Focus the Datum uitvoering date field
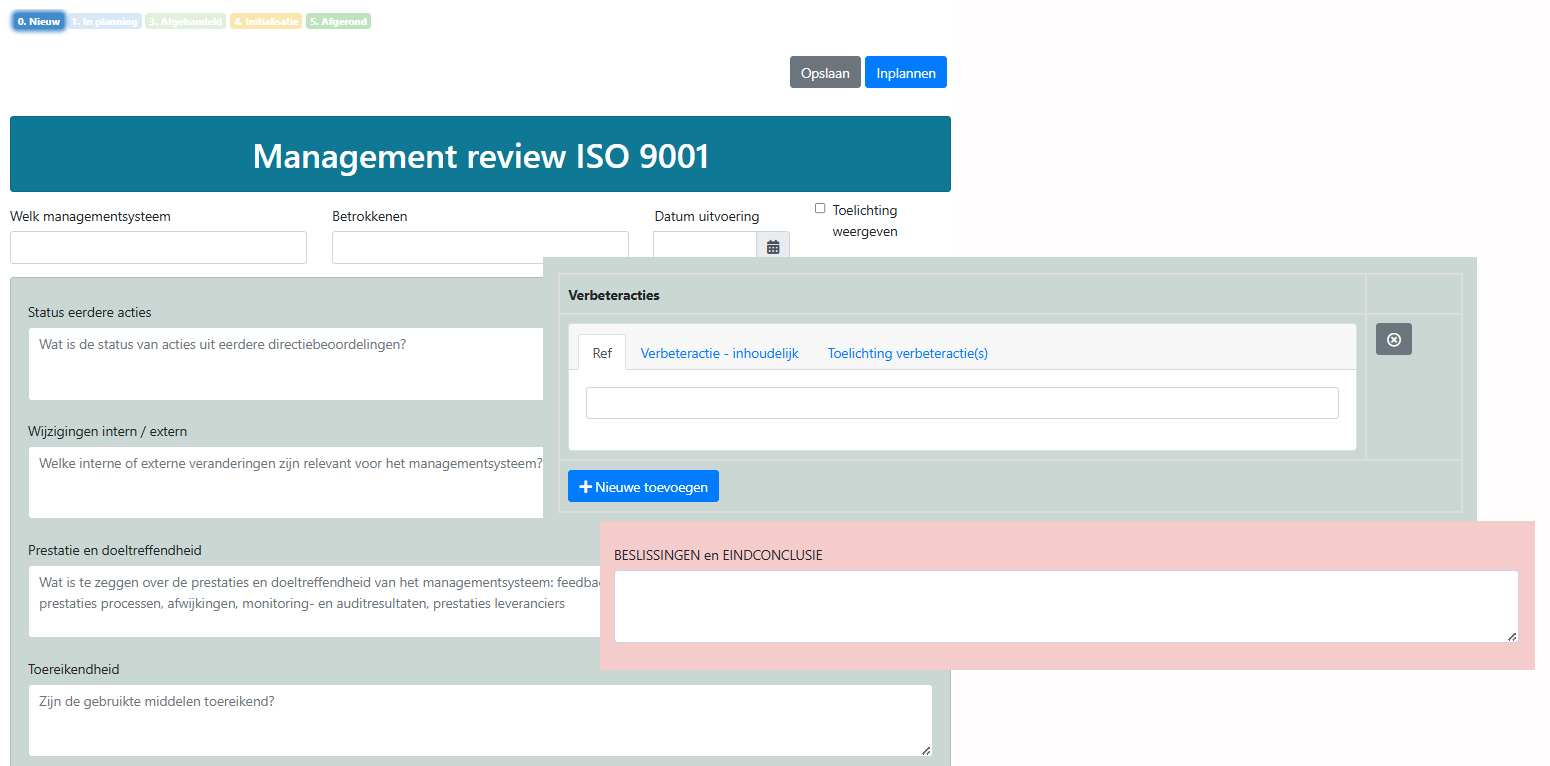This screenshot has height=766, width=1550. (704, 246)
